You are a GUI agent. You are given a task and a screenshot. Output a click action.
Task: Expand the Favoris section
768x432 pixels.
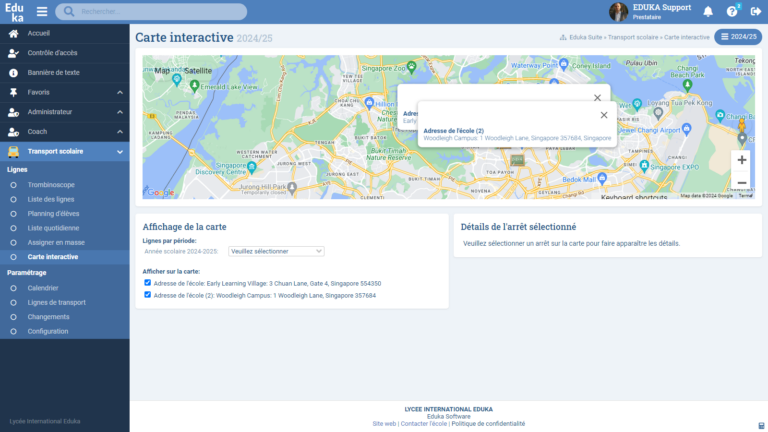coord(65,92)
